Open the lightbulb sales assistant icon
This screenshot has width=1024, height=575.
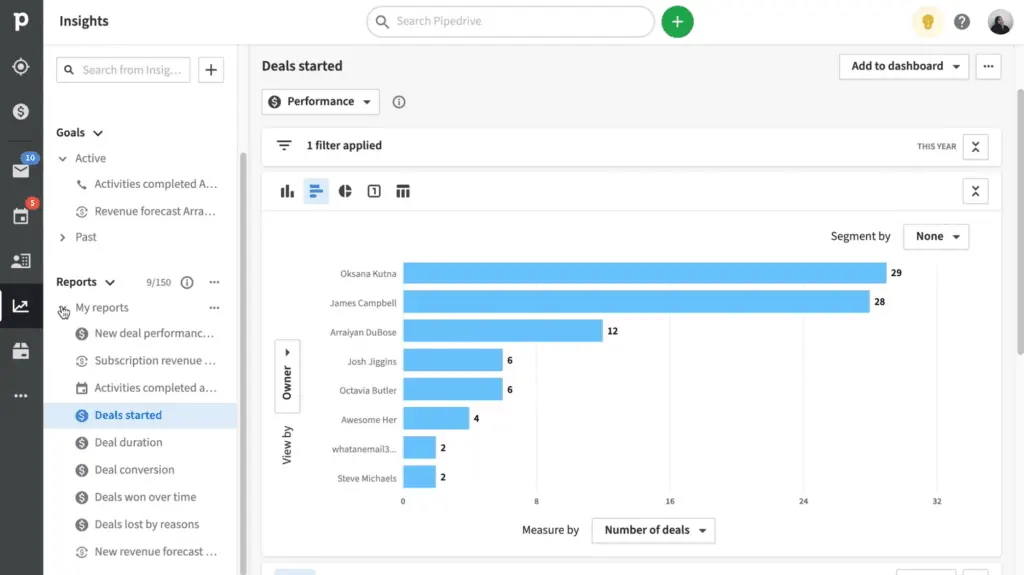pos(927,22)
